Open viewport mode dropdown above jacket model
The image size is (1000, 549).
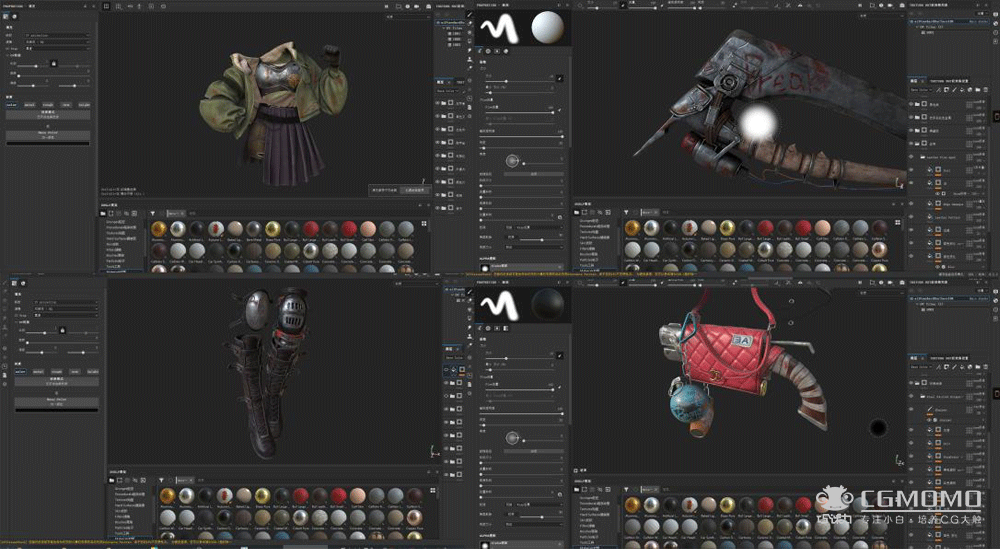pos(408,17)
